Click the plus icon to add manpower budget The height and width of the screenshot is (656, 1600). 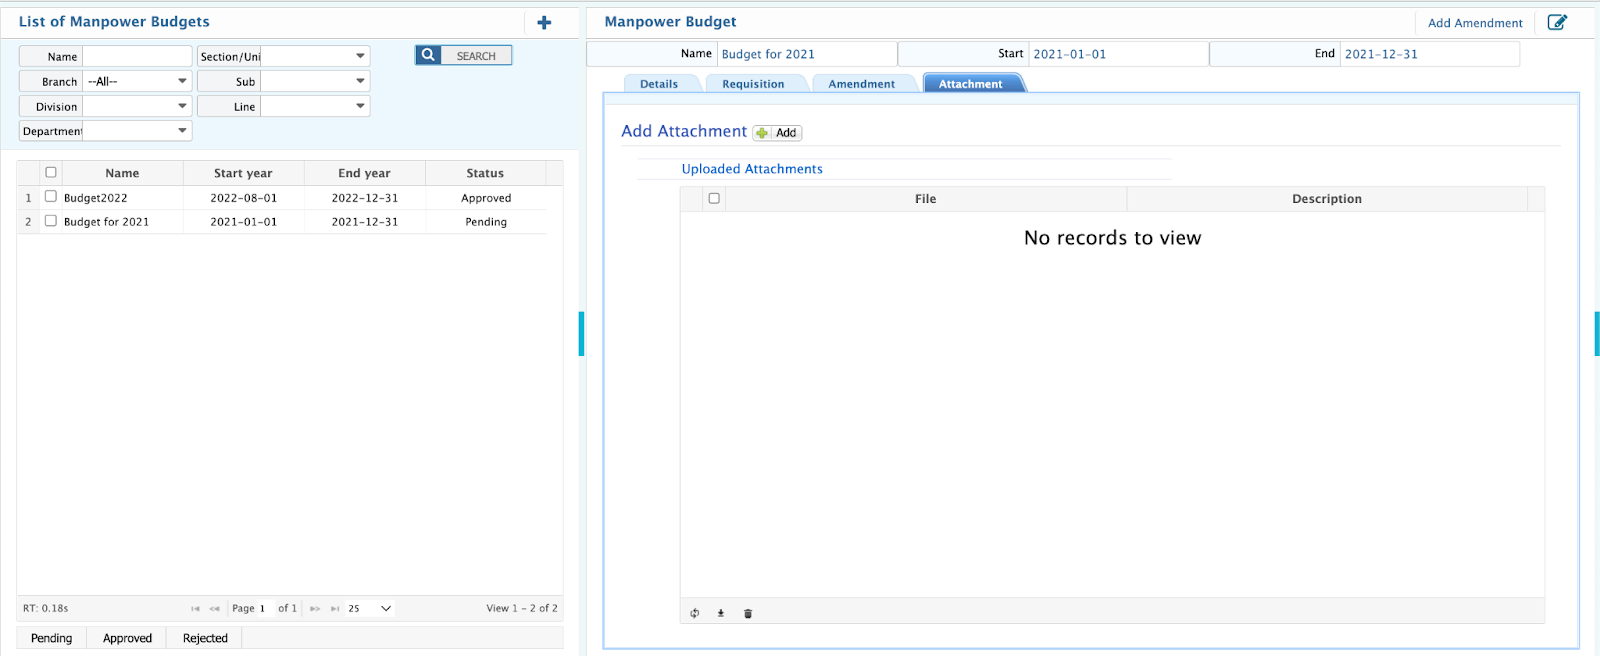click(544, 22)
